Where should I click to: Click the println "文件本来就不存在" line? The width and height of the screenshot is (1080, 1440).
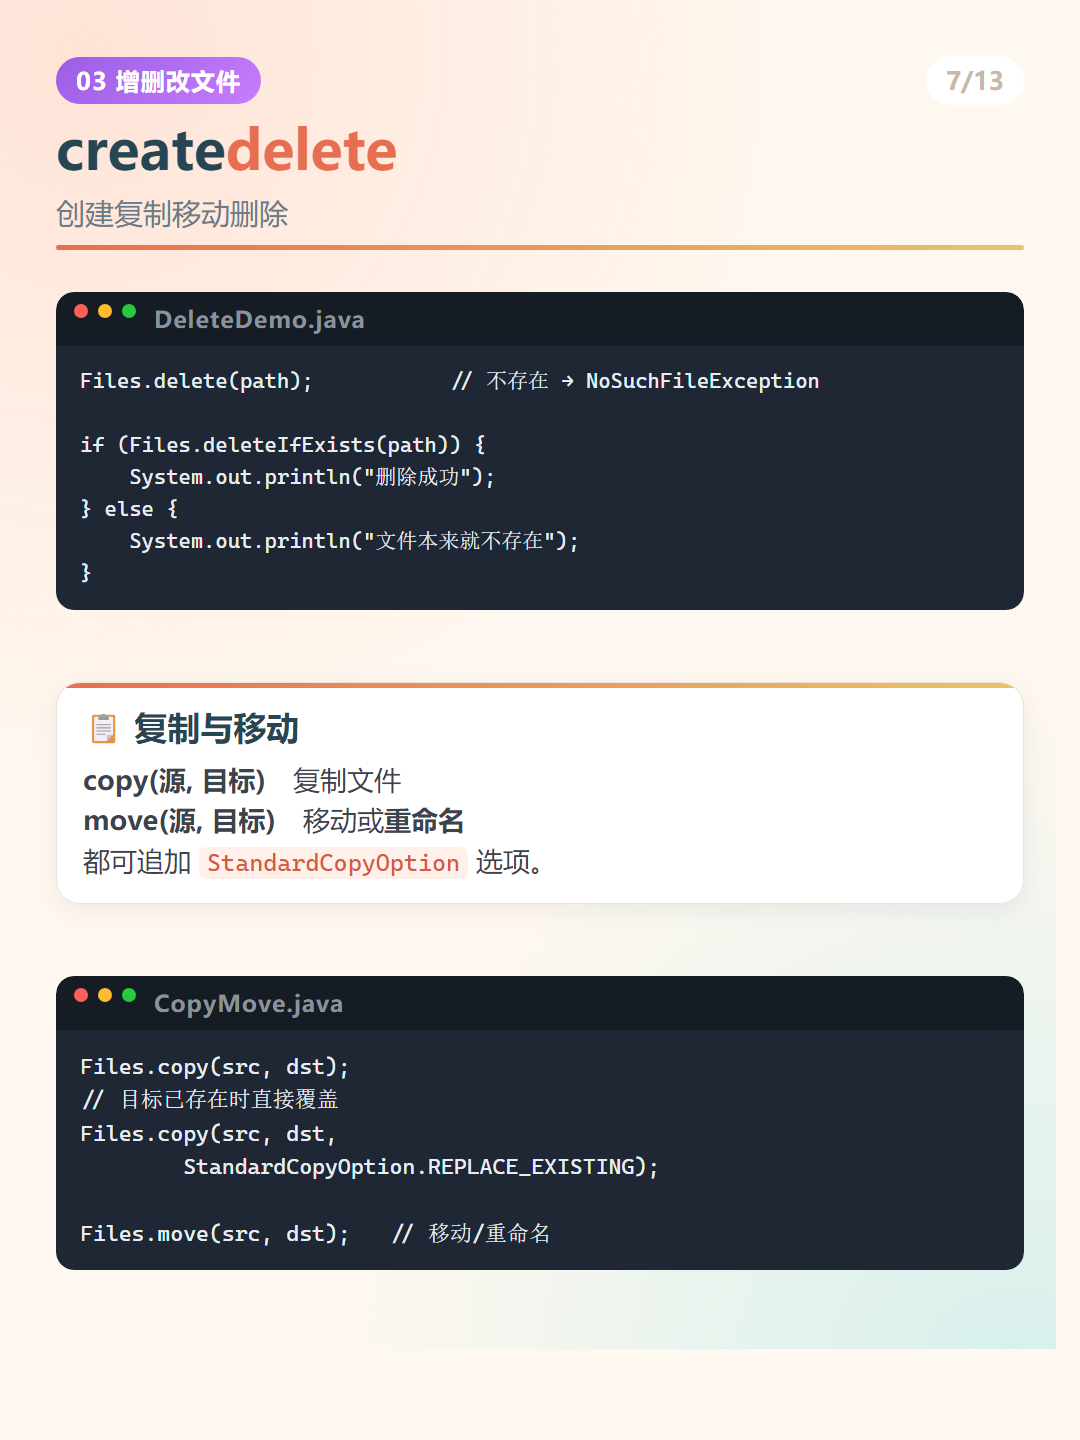click(354, 541)
